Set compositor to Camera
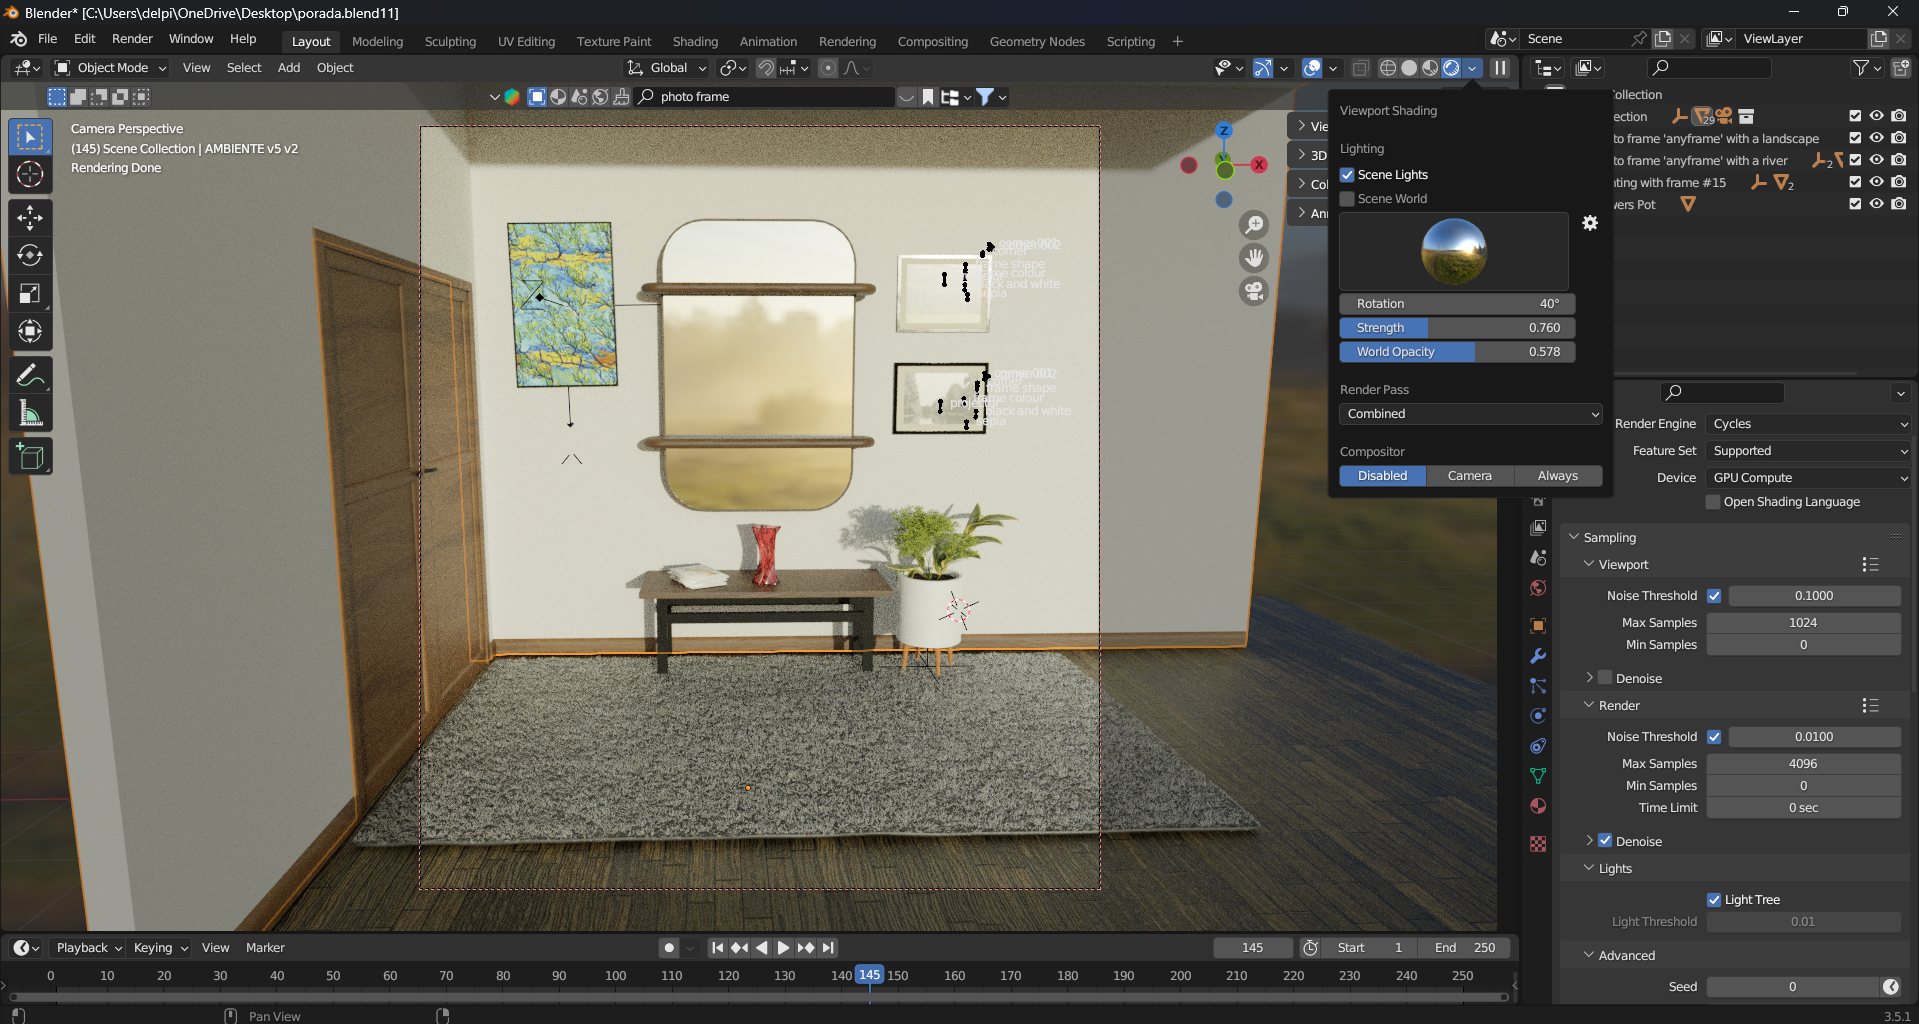This screenshot has width=1919, height=1024. (x=1470, y=476)
